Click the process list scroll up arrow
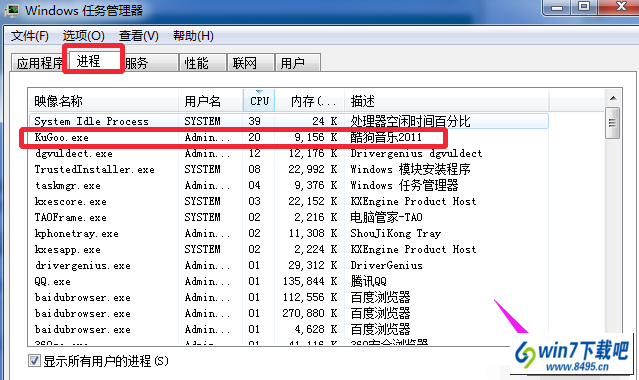The height and width of the screenshot is (380, 639). pos(613,98)
